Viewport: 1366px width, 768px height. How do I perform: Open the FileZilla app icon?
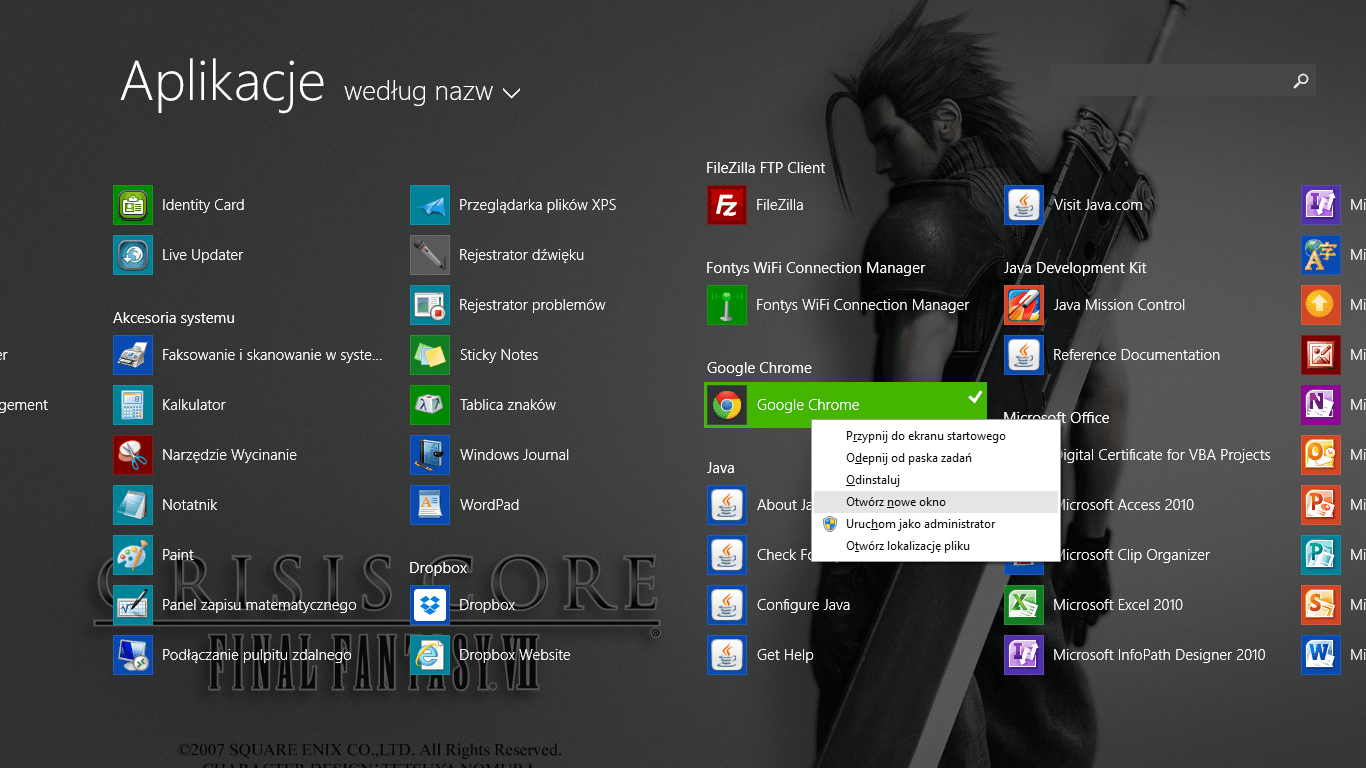[x=727, y=205]
